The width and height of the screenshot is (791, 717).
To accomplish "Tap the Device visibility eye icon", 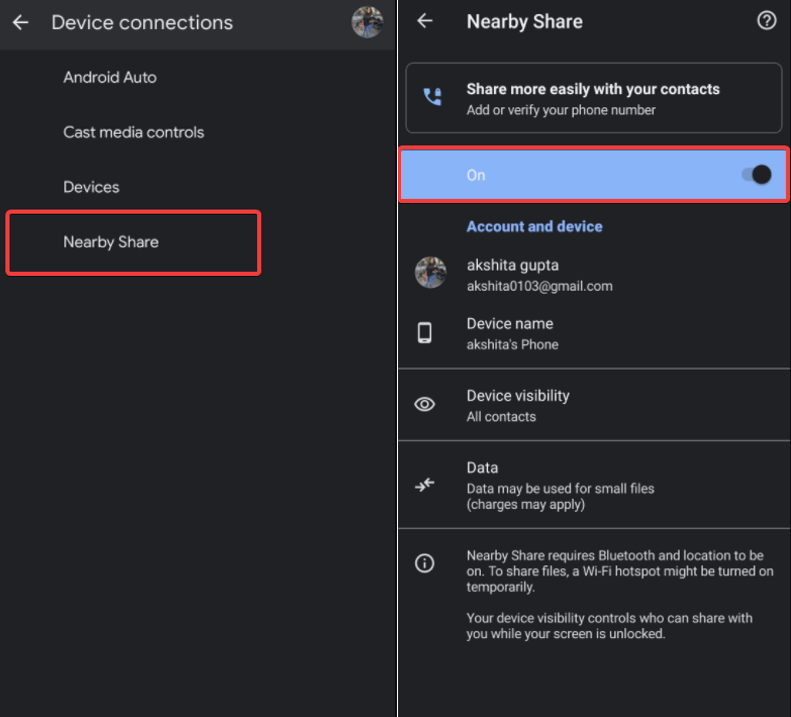I will click(425, 405).
